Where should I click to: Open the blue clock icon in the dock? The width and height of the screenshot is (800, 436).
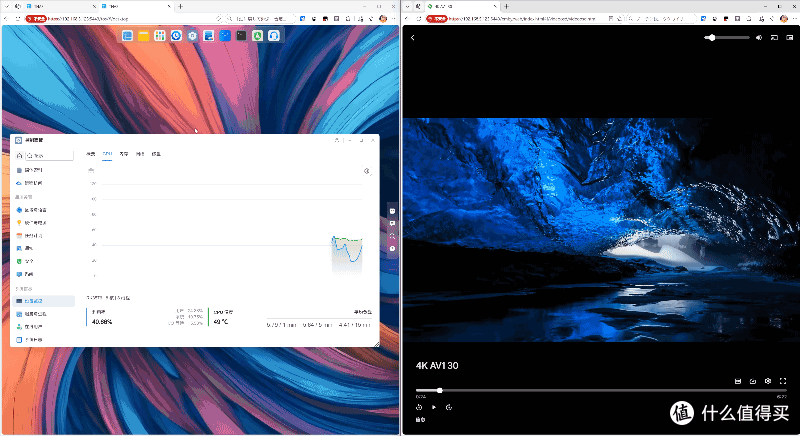coord(176,36)
